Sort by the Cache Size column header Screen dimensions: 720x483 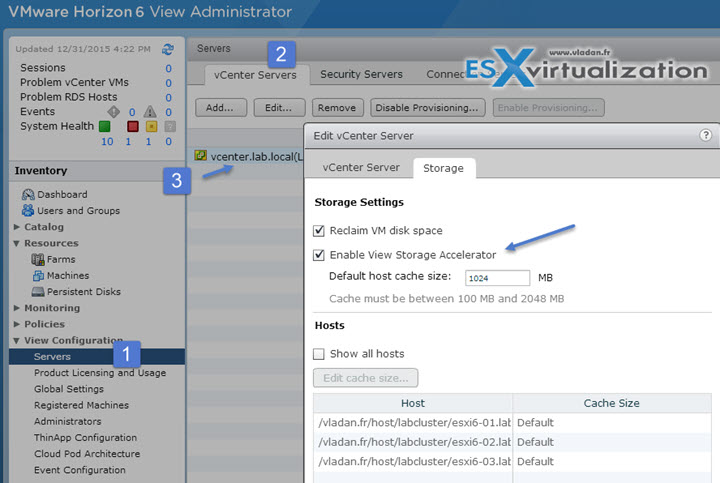pos(612,403)
